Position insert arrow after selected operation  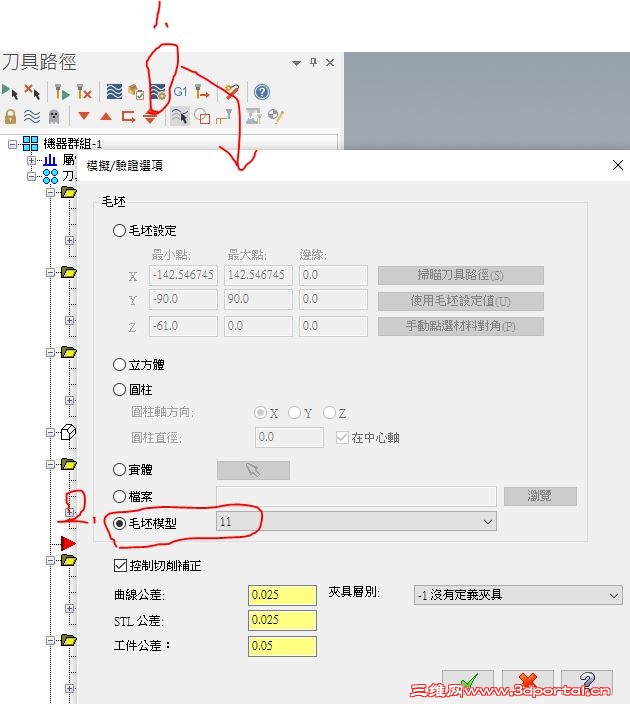click(128, 117)
